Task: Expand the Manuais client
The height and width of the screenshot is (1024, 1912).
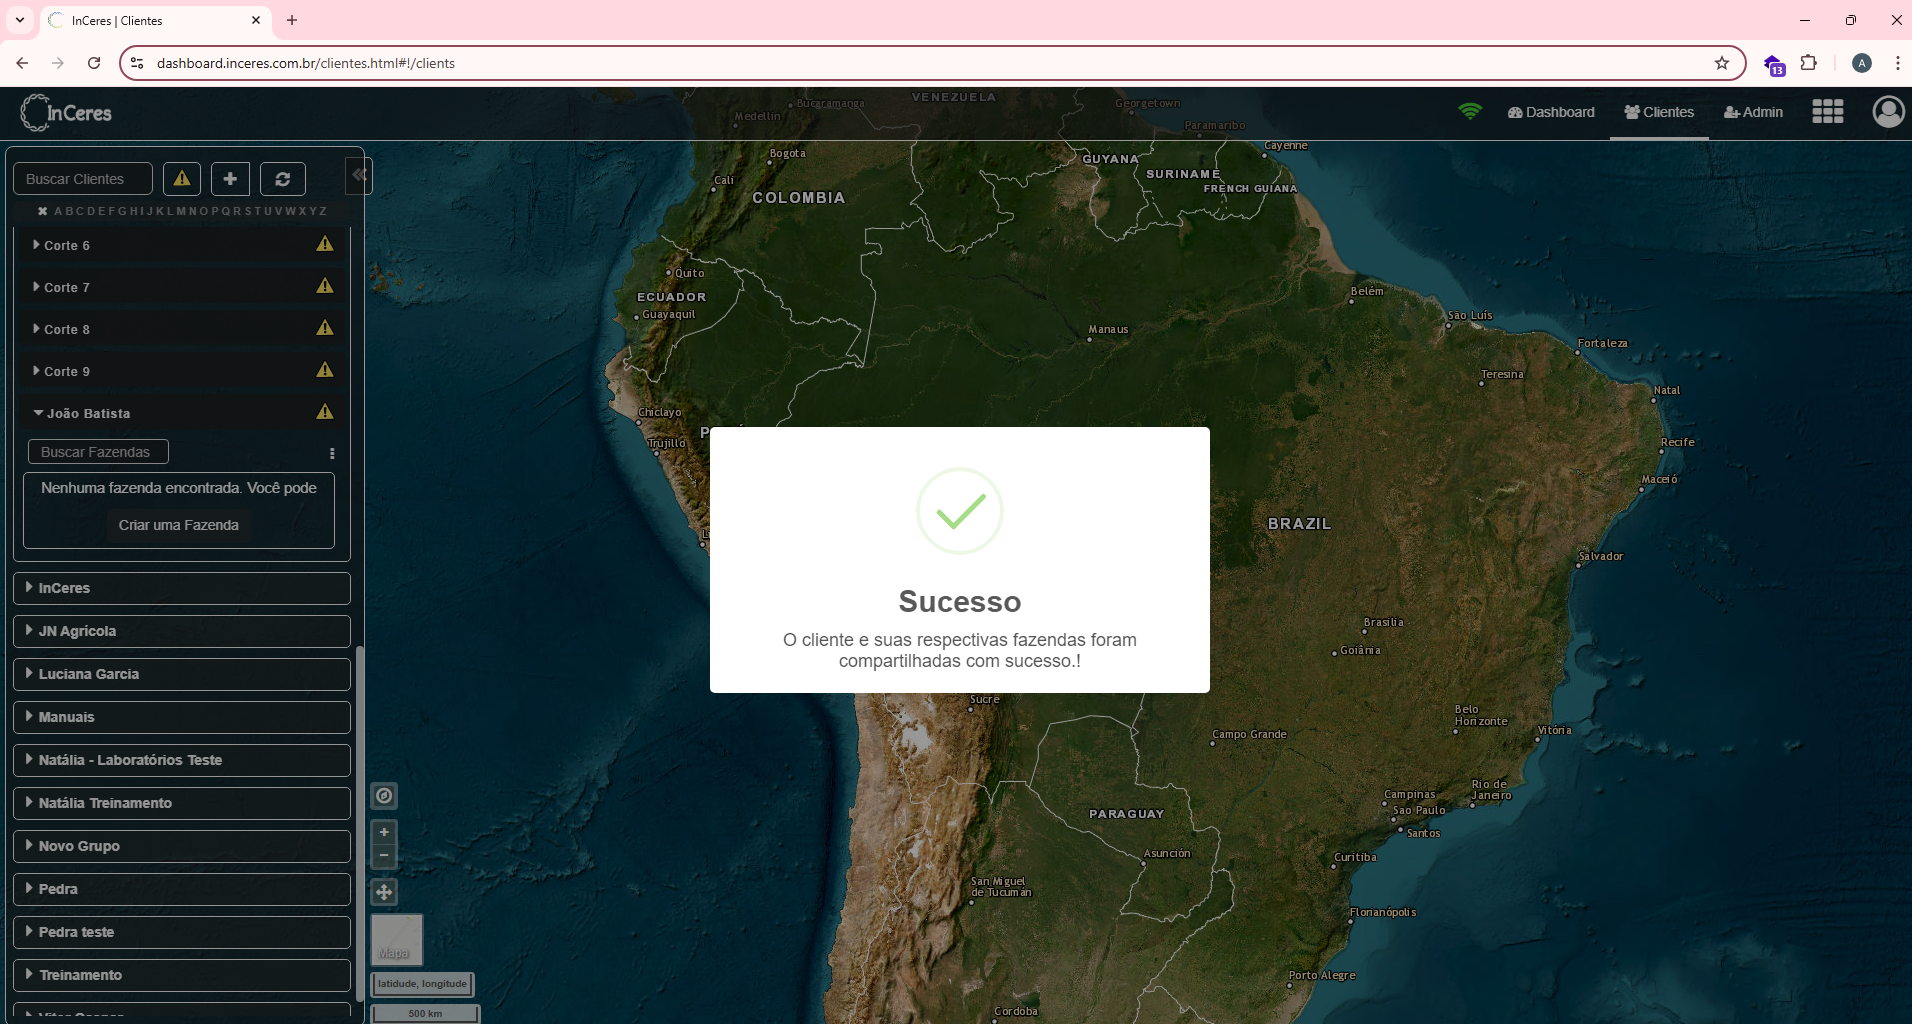Action: pos(182,717)
